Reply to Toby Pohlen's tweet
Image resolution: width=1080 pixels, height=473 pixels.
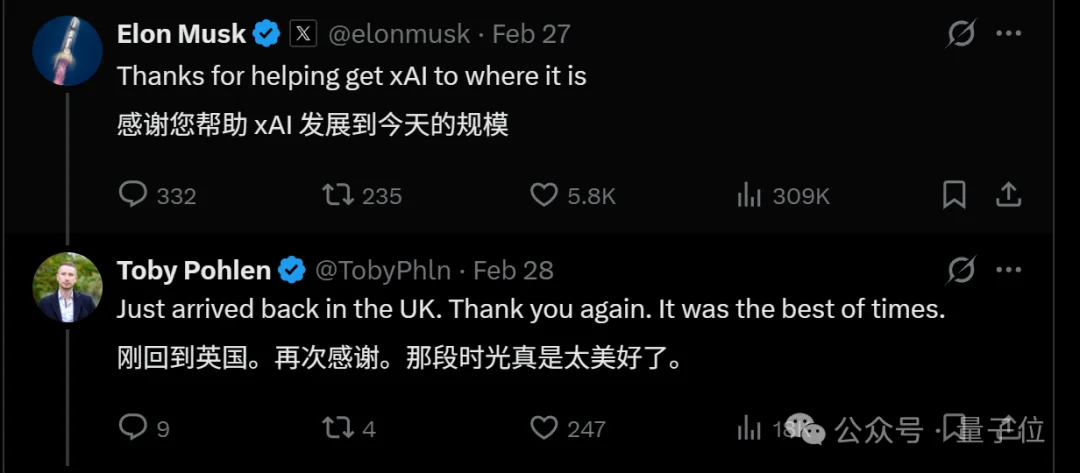click(x=133, y=428)
